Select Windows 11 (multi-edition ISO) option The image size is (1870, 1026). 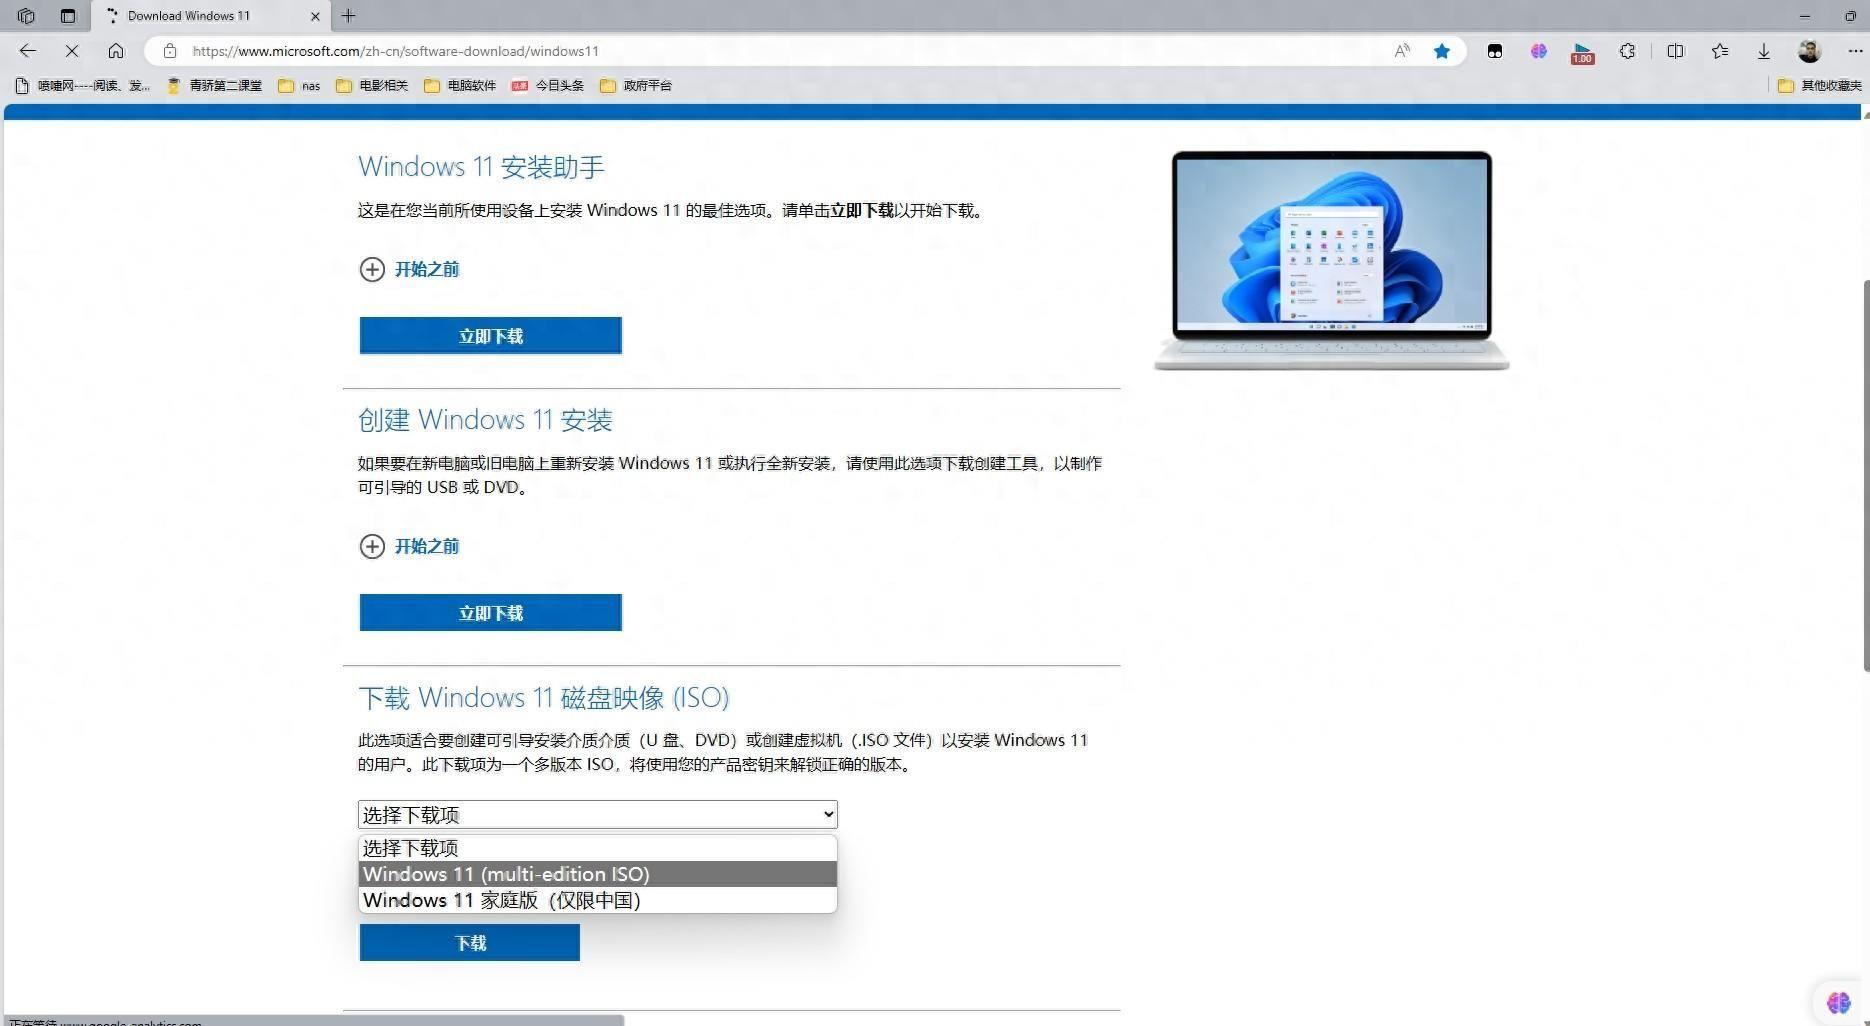[x=598, y=874]
